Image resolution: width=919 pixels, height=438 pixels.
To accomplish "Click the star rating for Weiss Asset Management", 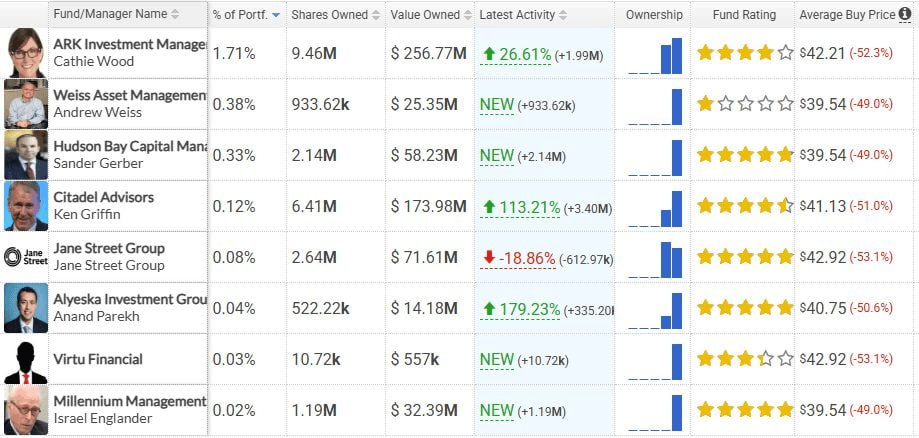I will (x=744, y=104).
